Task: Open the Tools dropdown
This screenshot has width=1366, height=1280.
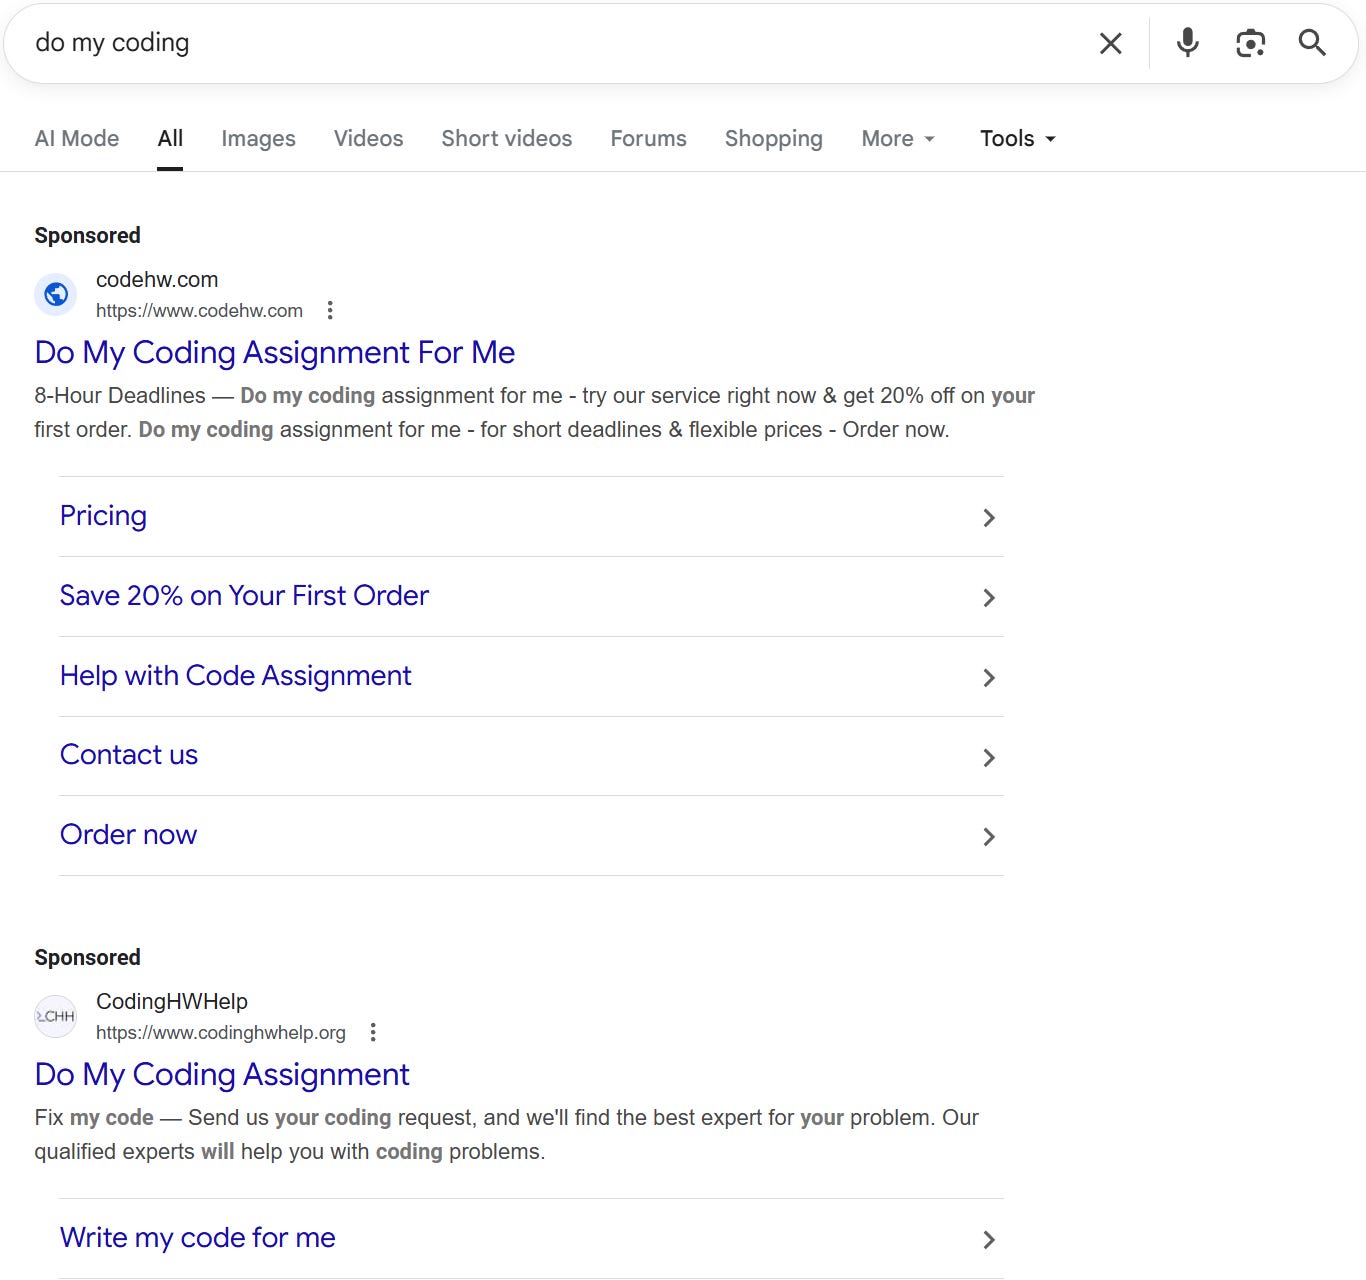Action: [x=1018, y=138]
